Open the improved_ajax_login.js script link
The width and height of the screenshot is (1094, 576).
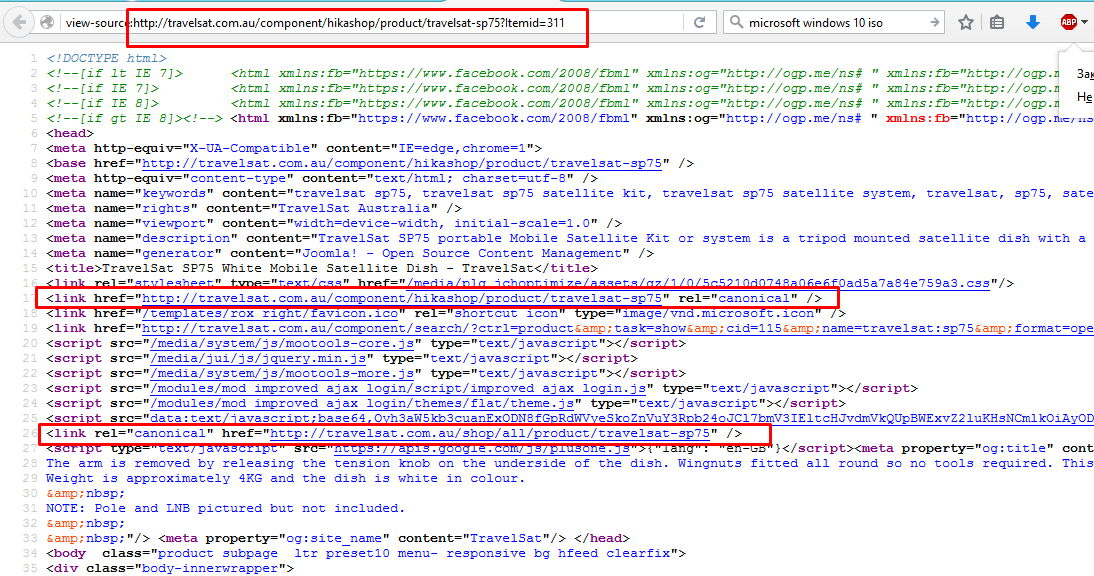[x=398, y=388]
